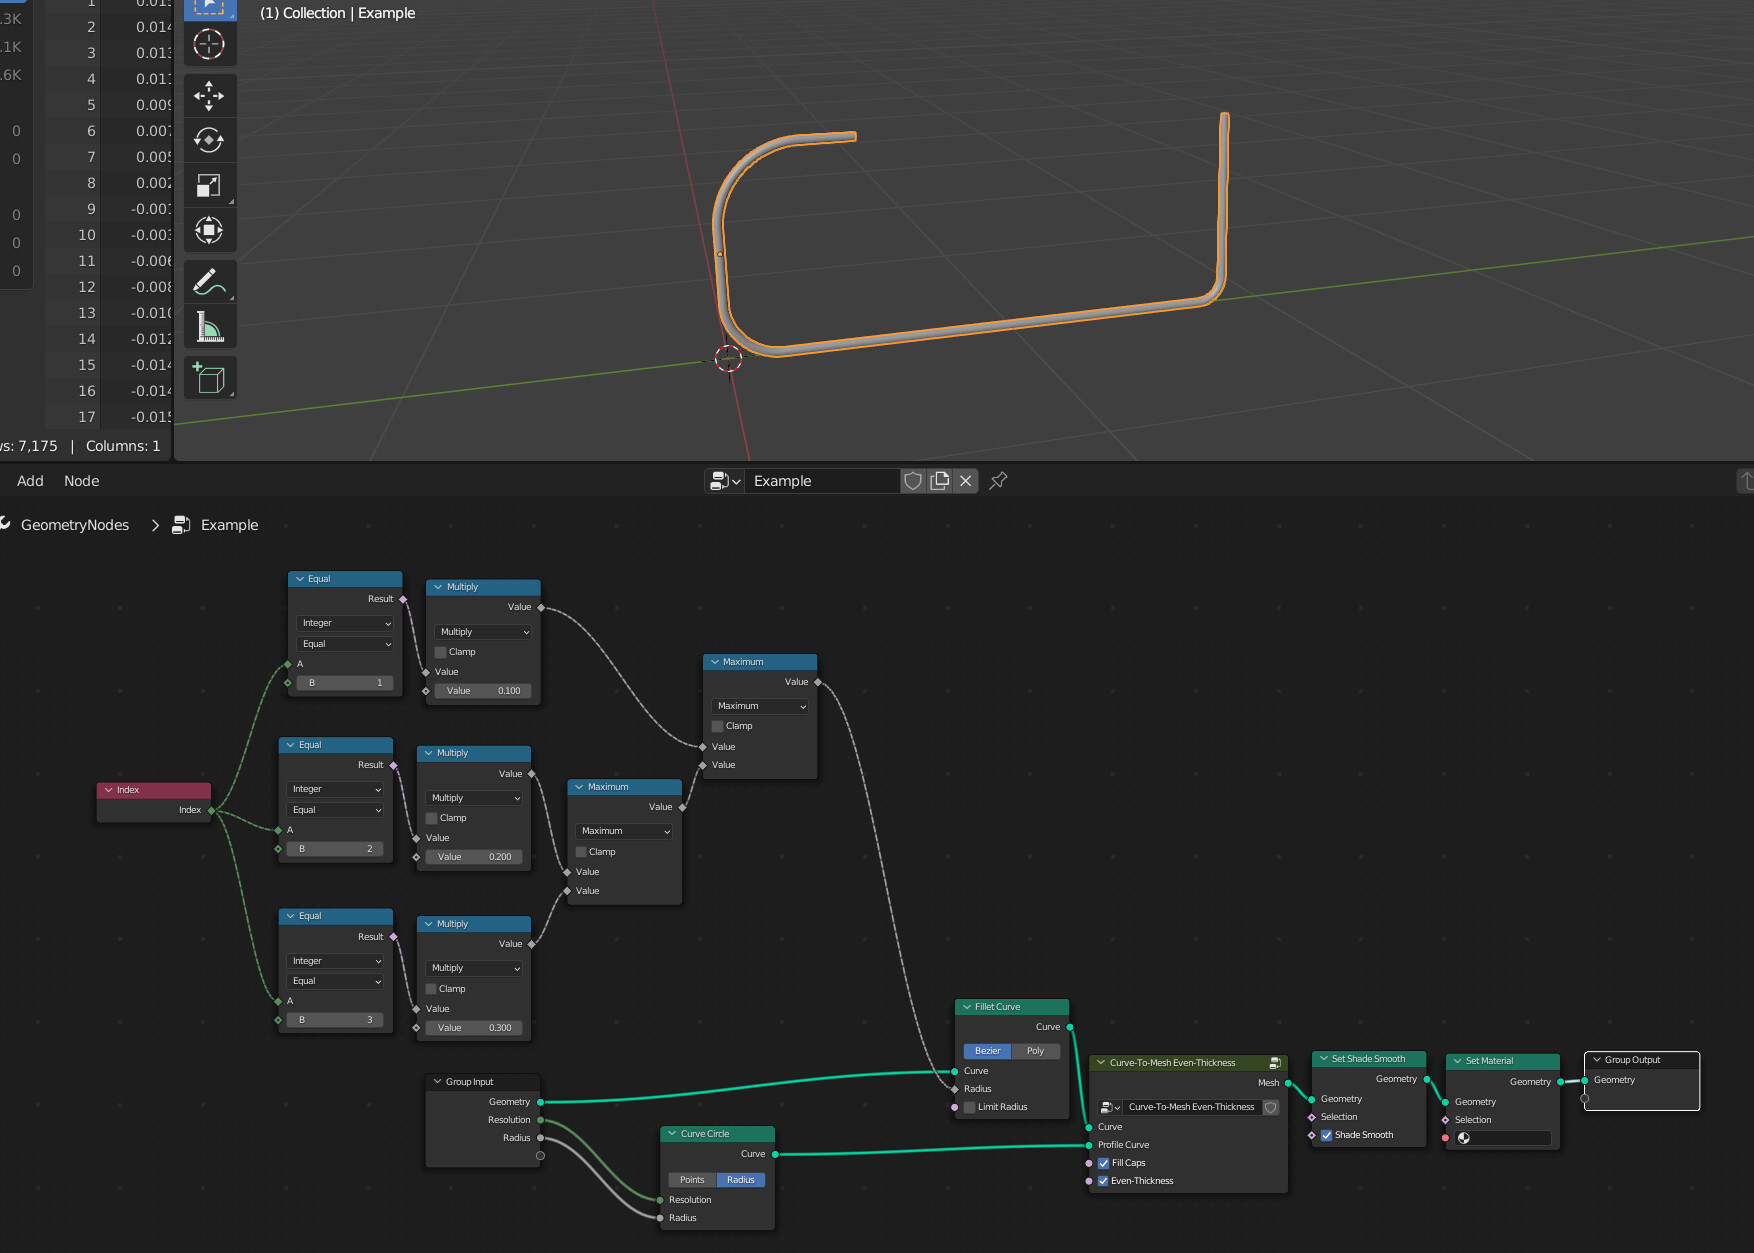Select Radius mode in Curve Circle node
Image resolution: width=1754 pixels, height=1253 pixels.
click(x=741, y=1180)
